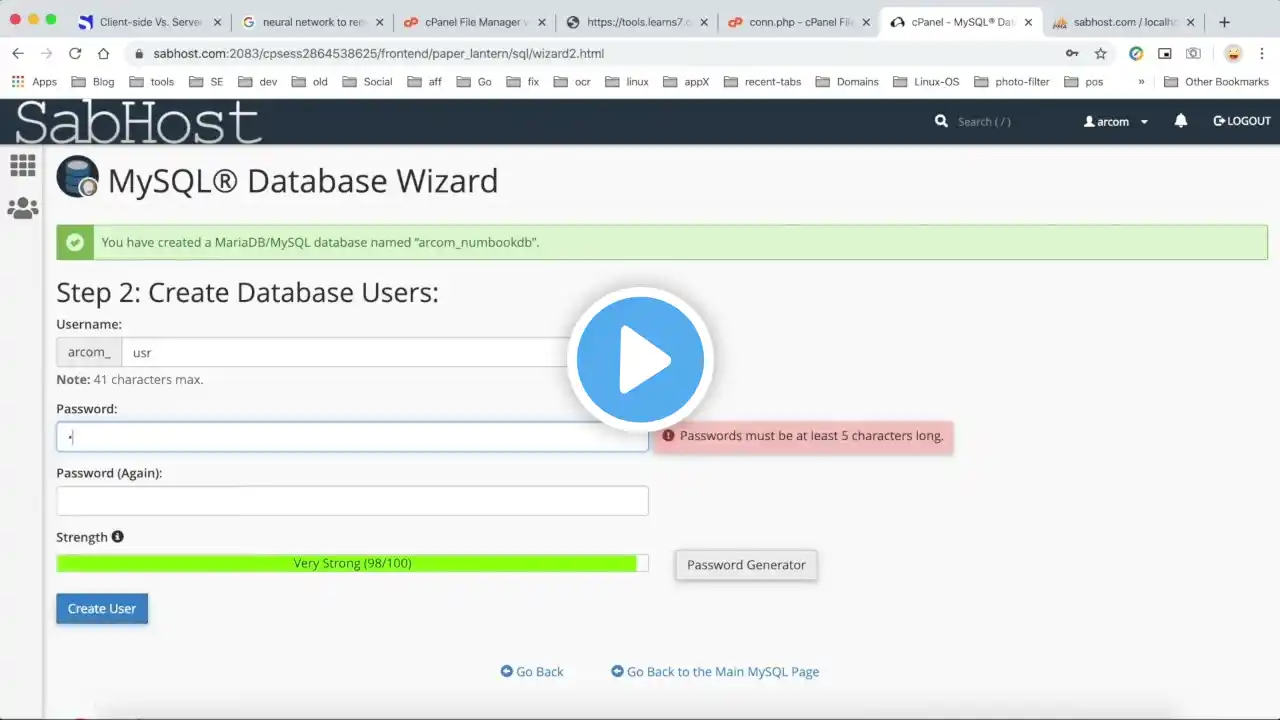Click the LOGOUT button
This screenshot has width=1280, height=720.
1242,121
